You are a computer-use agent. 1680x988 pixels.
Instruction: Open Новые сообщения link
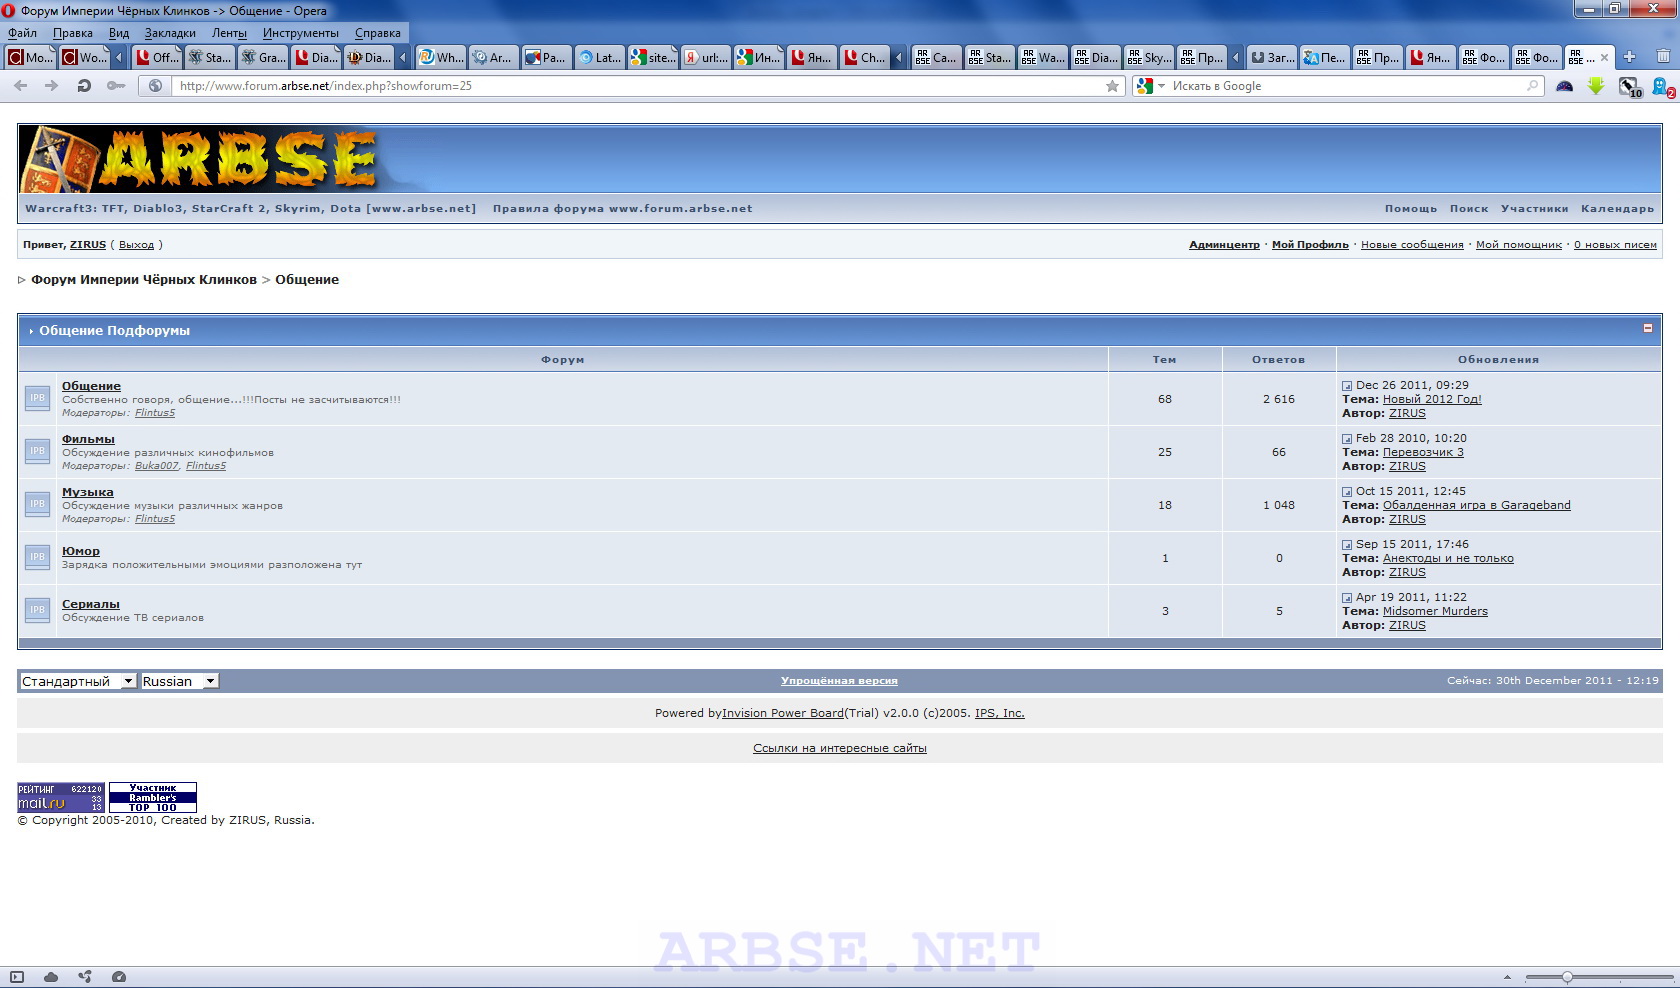pos(1412,245)
